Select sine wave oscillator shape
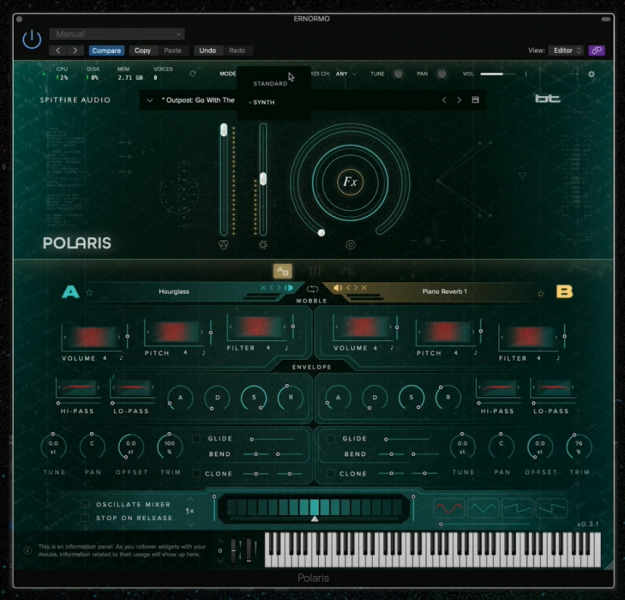625x600 pixels. (448, 508)
